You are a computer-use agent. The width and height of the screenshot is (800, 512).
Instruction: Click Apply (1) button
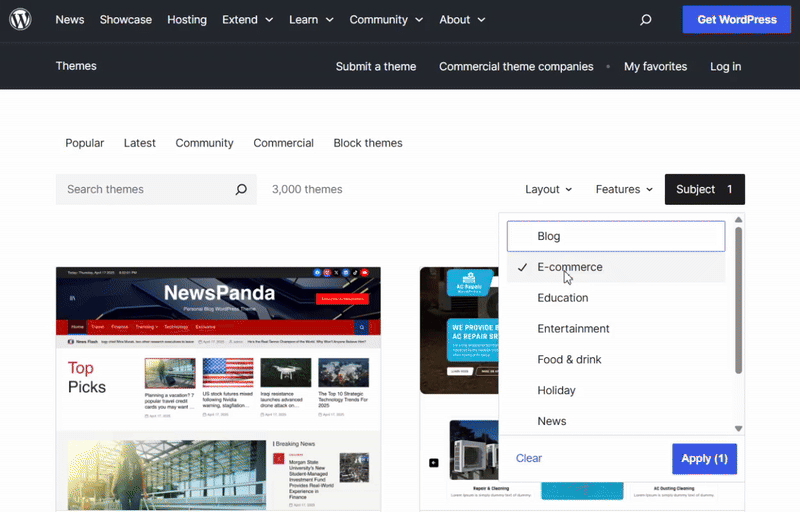tap(704, 458)
